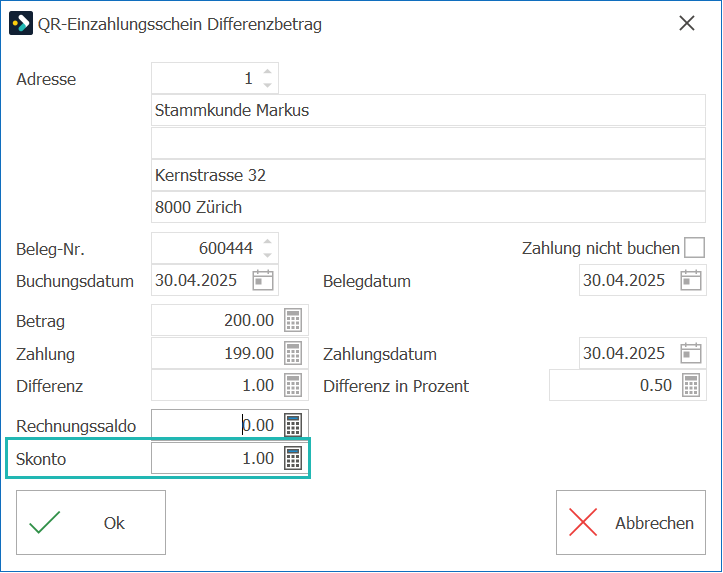Click the Belegdatum label
This screenshot has height=573, width=723.
[x=367, y=281]
